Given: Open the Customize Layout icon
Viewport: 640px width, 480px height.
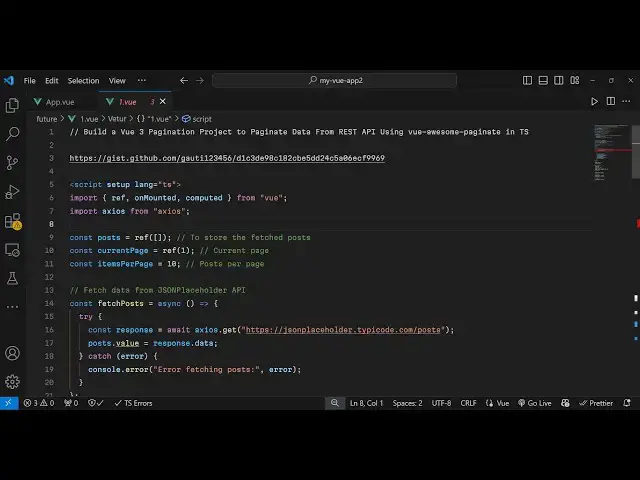Looking at the screenshot, I should click(575, 80).
